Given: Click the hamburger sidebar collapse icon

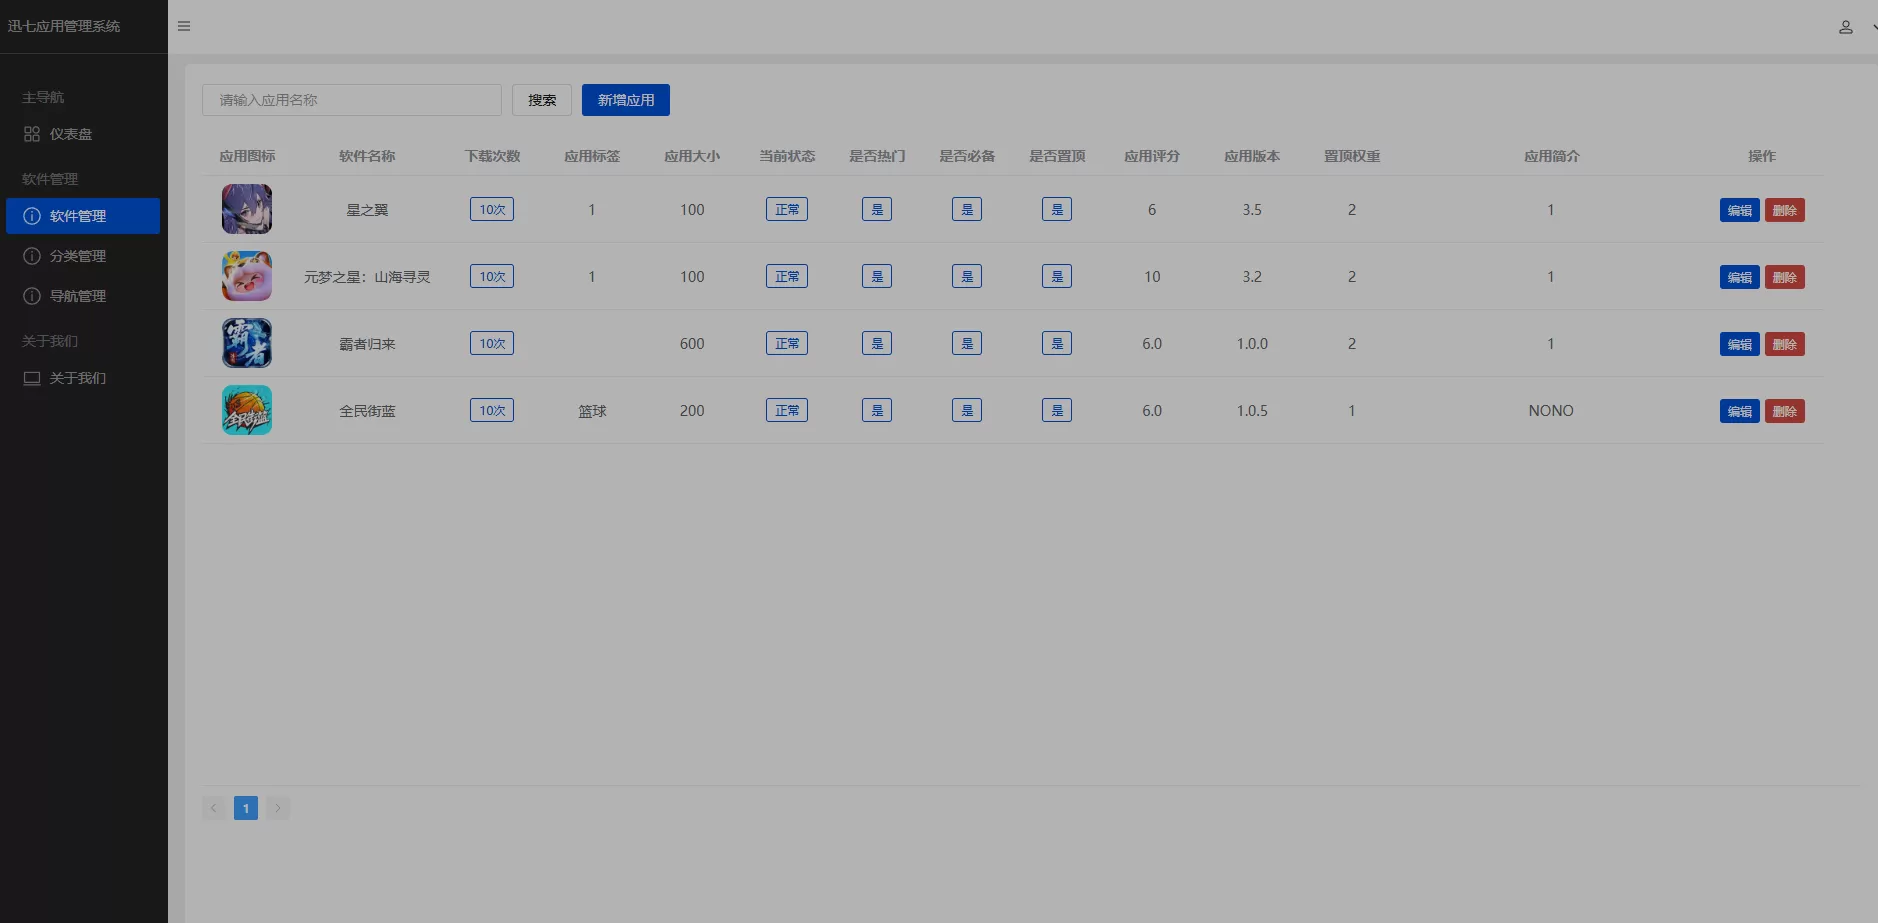Looking at the screenshot, I should (x=184, y=26).
